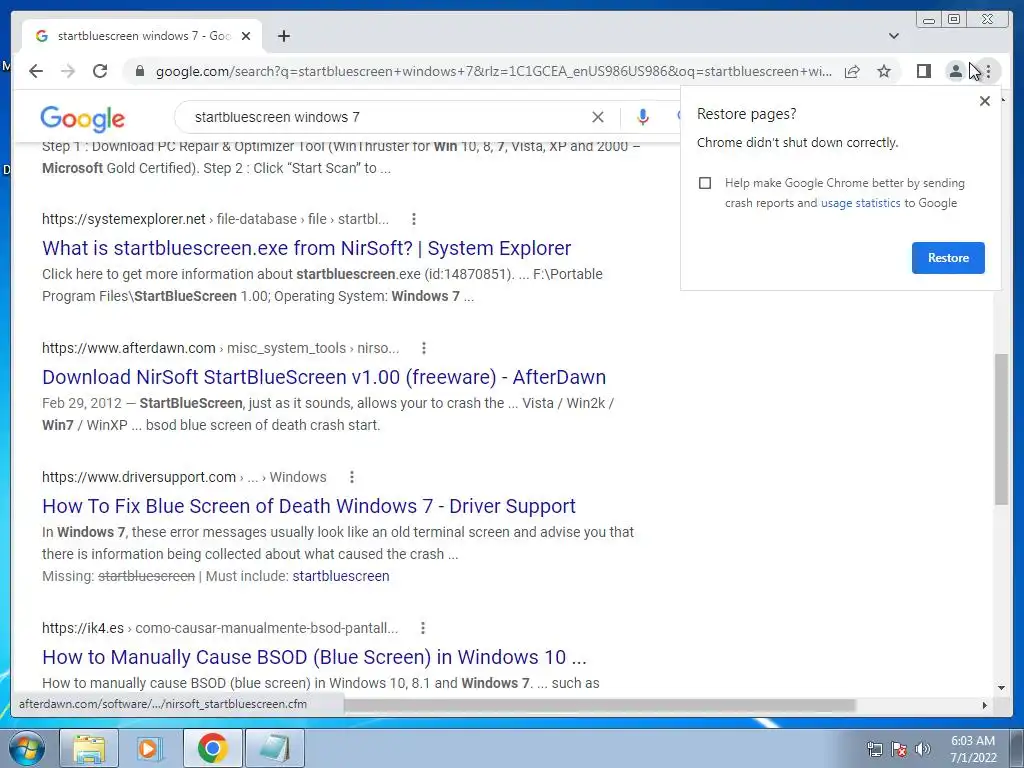Open How To Fix Blue Screen Driver Support
The height and width of the screenshot is (768, 1024).
click(309, 506)
